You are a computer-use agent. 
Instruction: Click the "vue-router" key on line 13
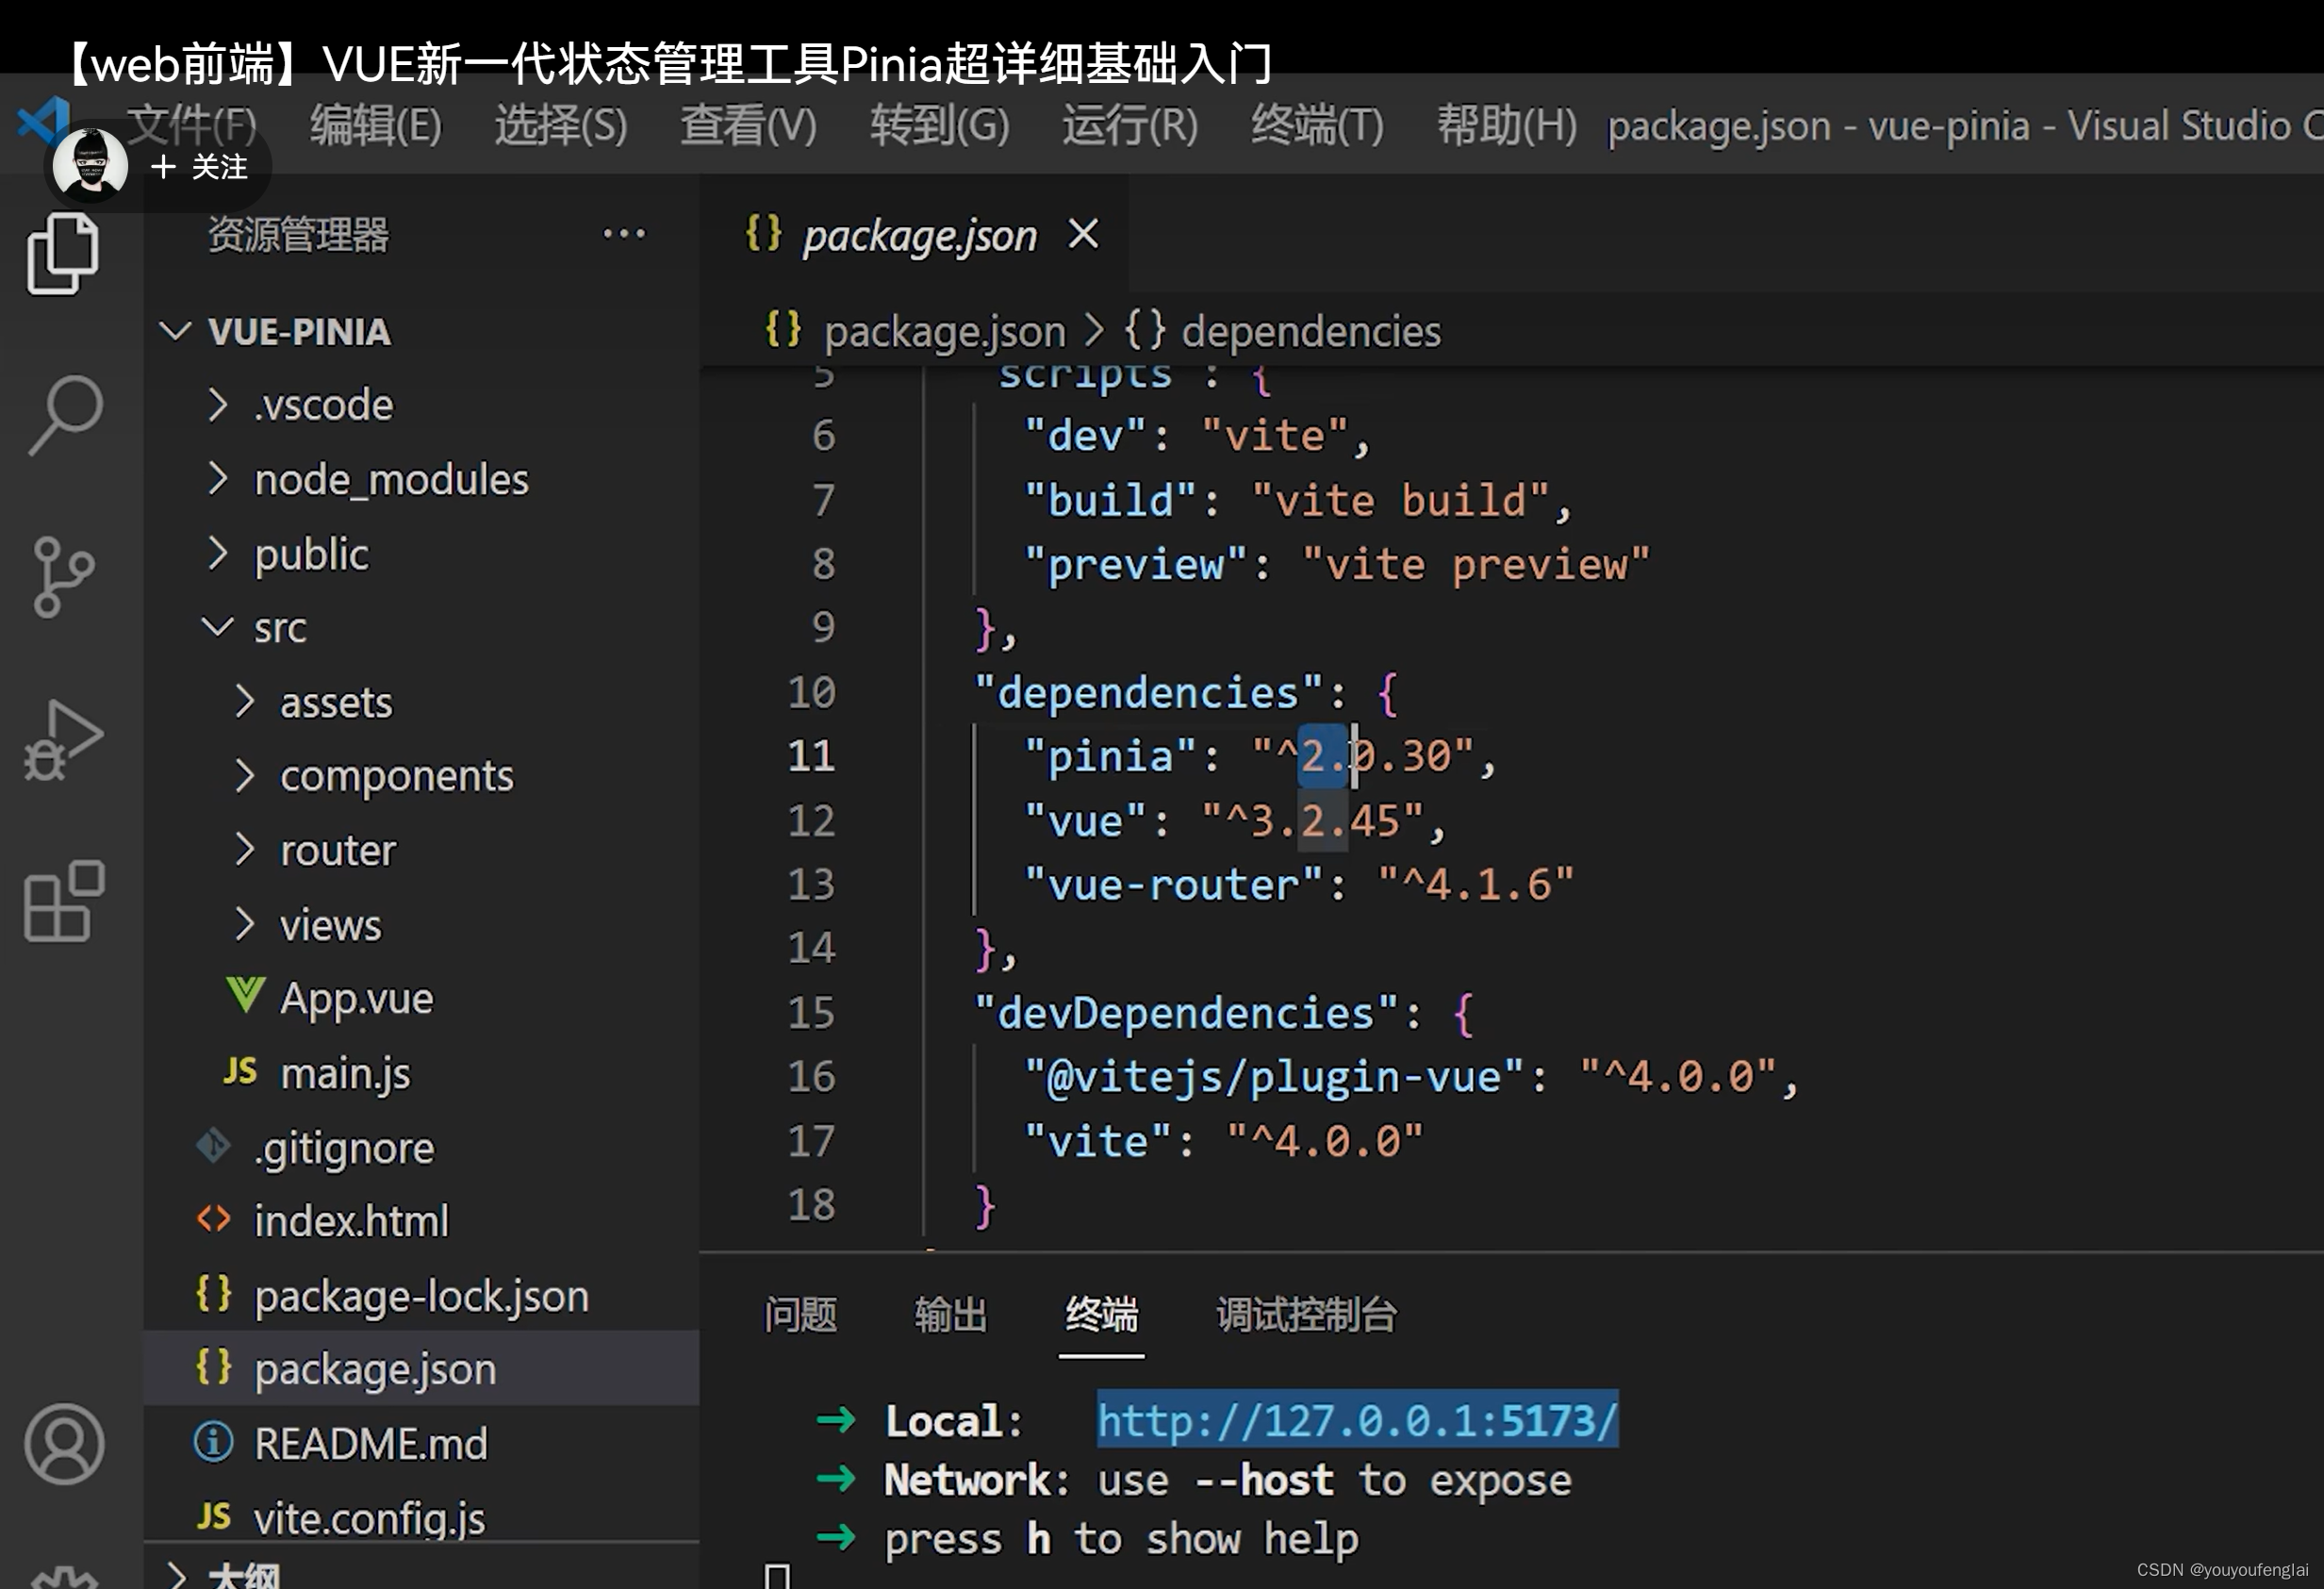pyautogui.click(x=1173, y=885)
